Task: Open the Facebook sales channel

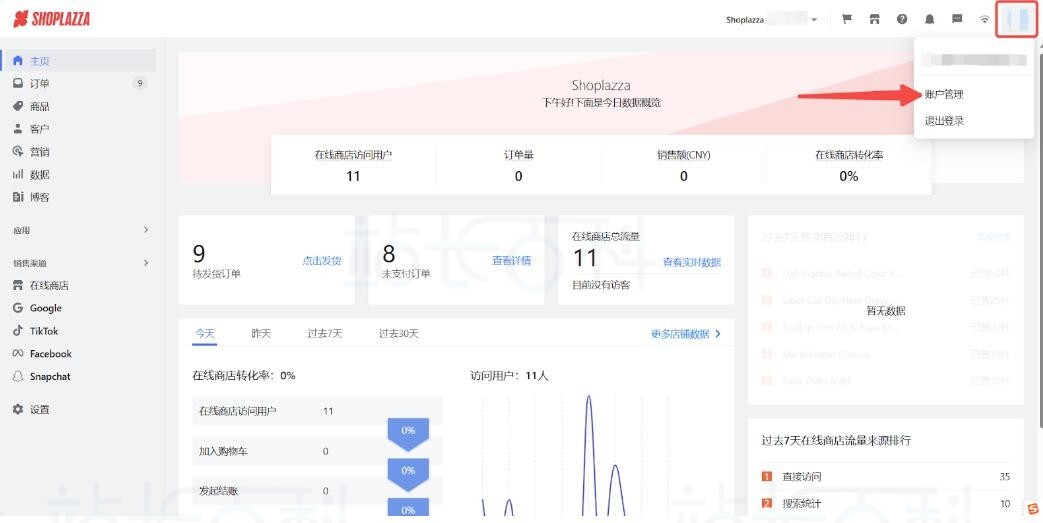Action: click(78, 353)
